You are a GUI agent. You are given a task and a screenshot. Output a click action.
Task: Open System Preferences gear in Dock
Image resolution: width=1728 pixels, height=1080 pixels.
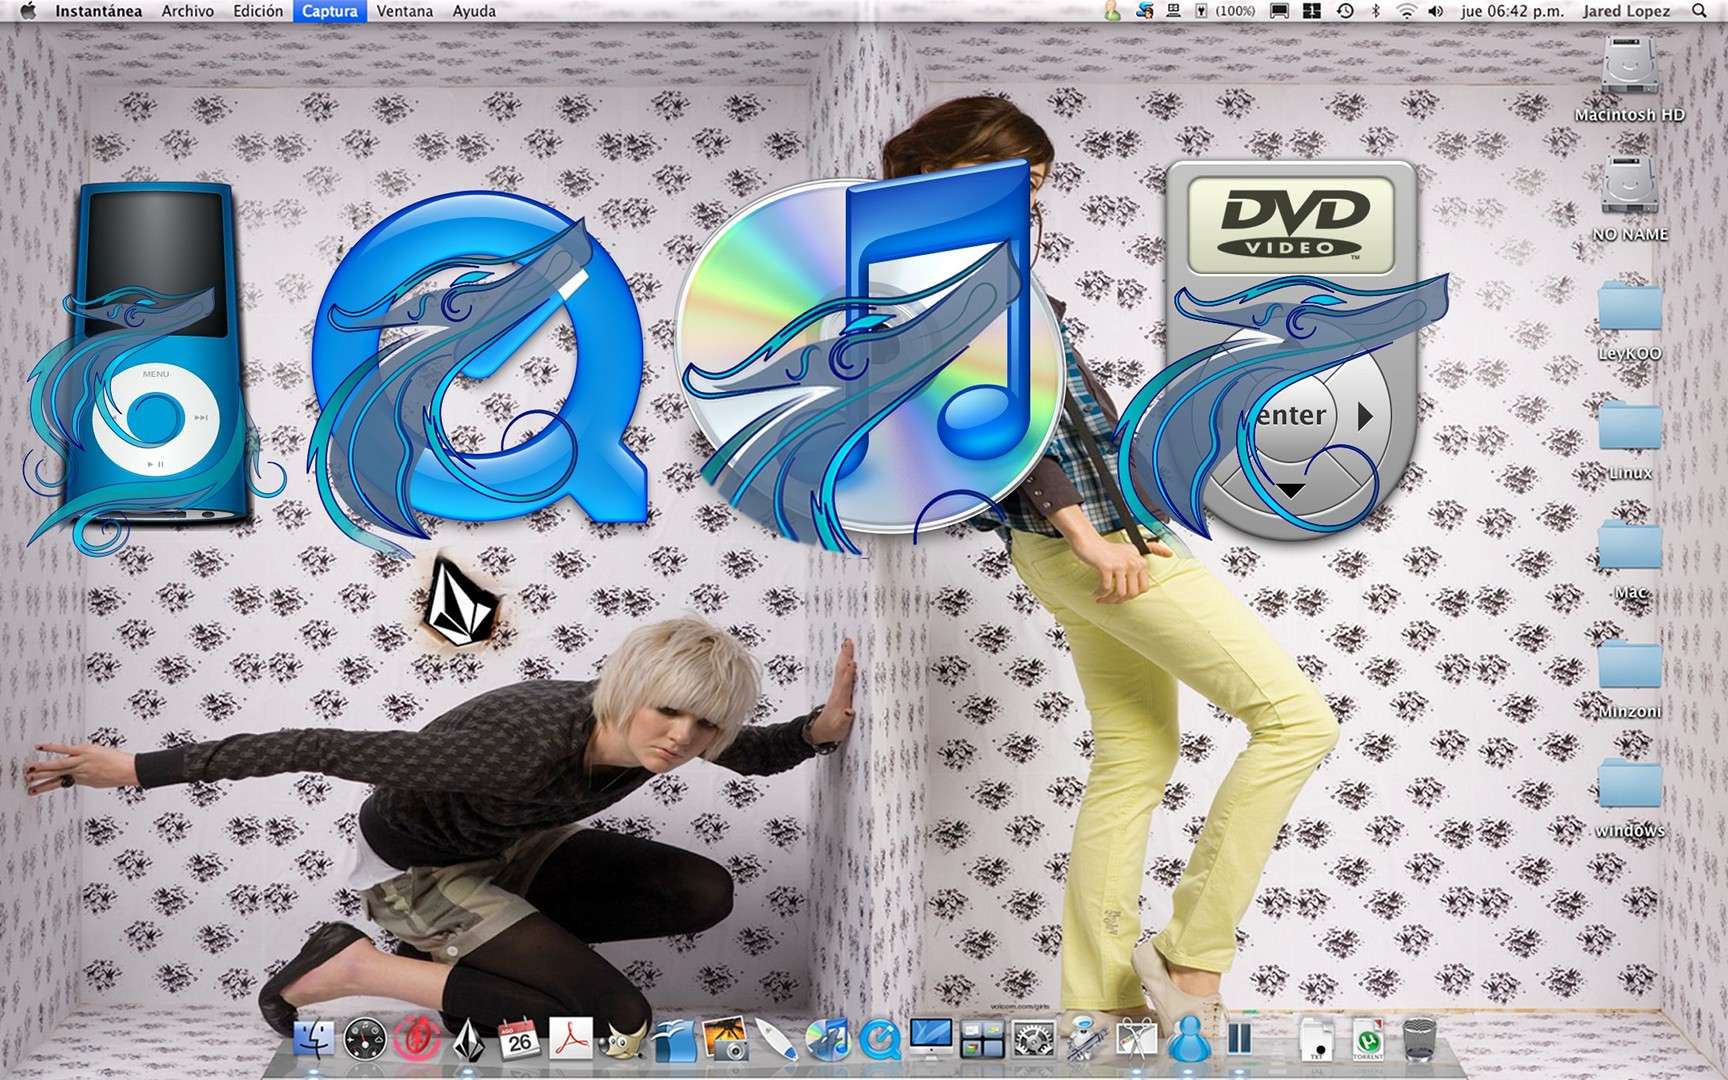pyautogui.click(x=1034, y=1040)
